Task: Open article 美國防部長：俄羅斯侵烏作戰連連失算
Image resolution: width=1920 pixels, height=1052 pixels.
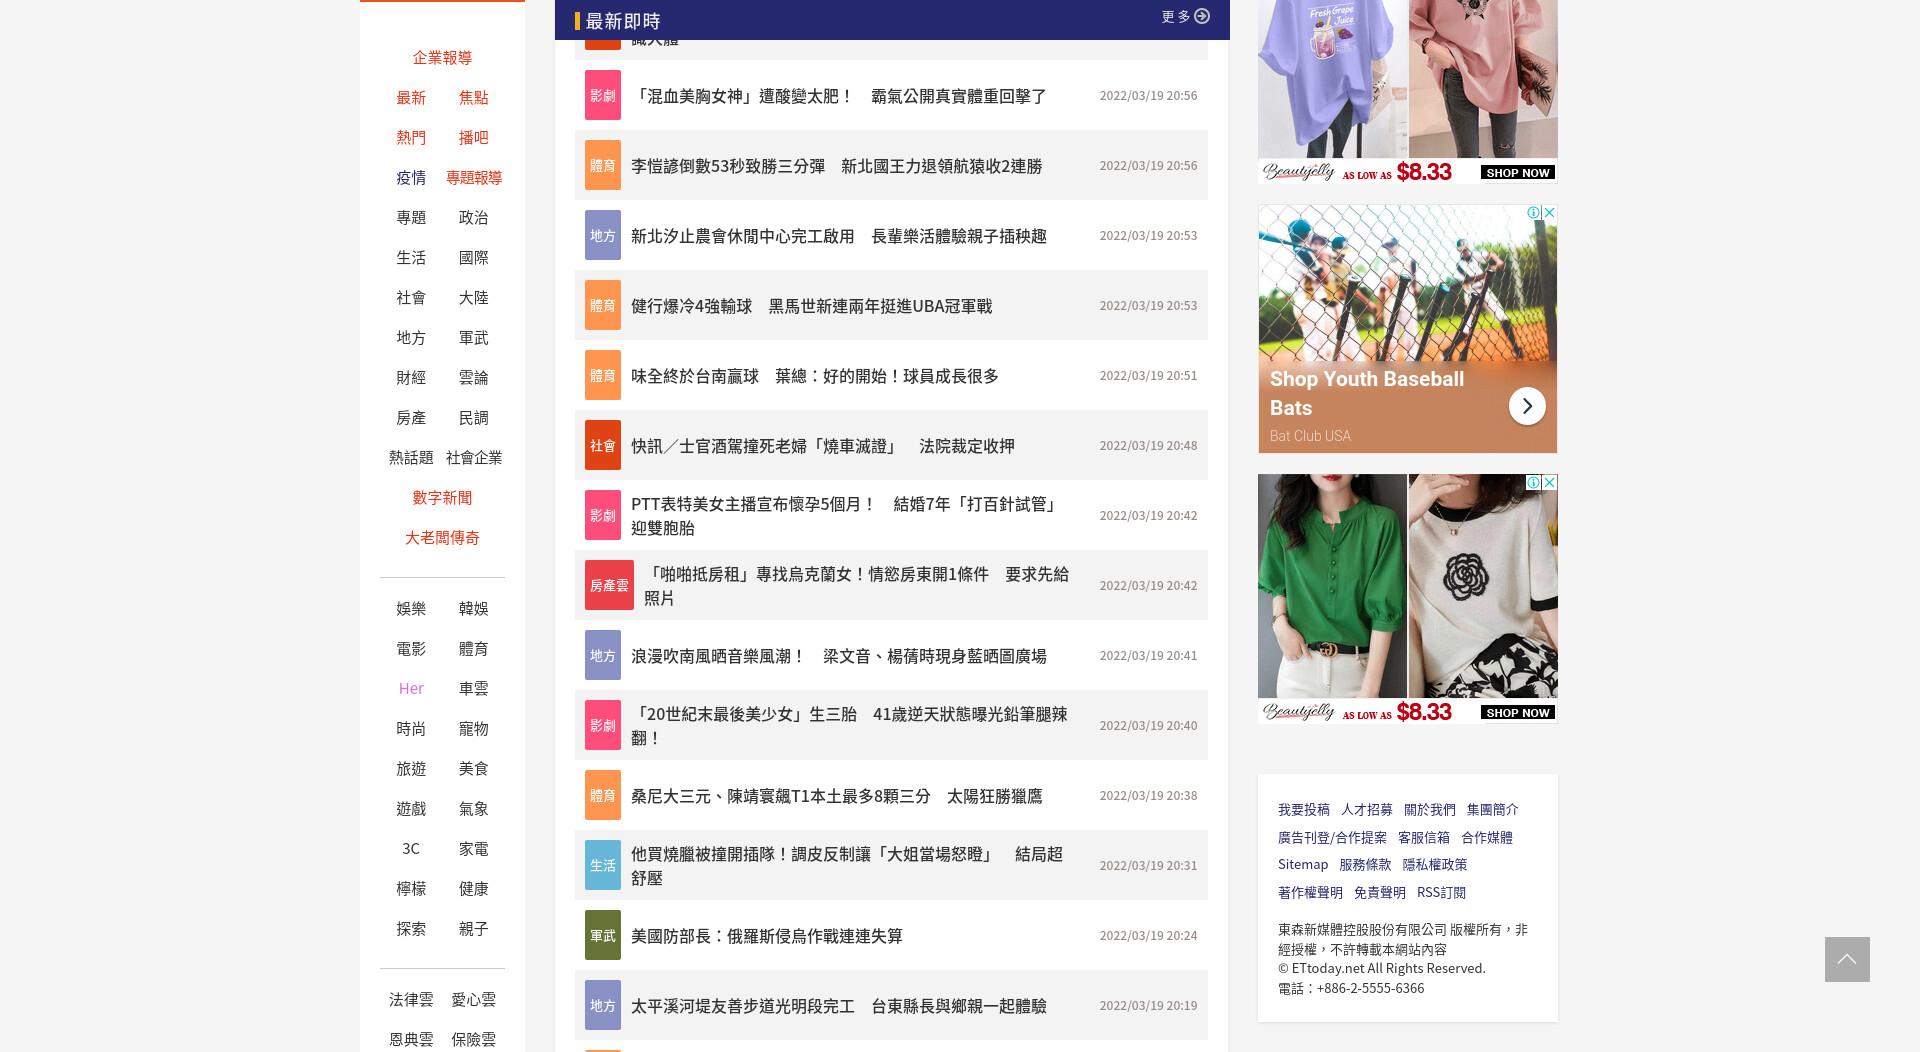Action: (767, 936)
